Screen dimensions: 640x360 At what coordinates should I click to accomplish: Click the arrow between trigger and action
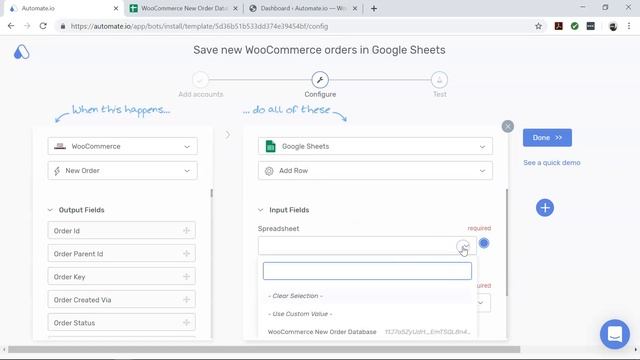pos(228,135)
